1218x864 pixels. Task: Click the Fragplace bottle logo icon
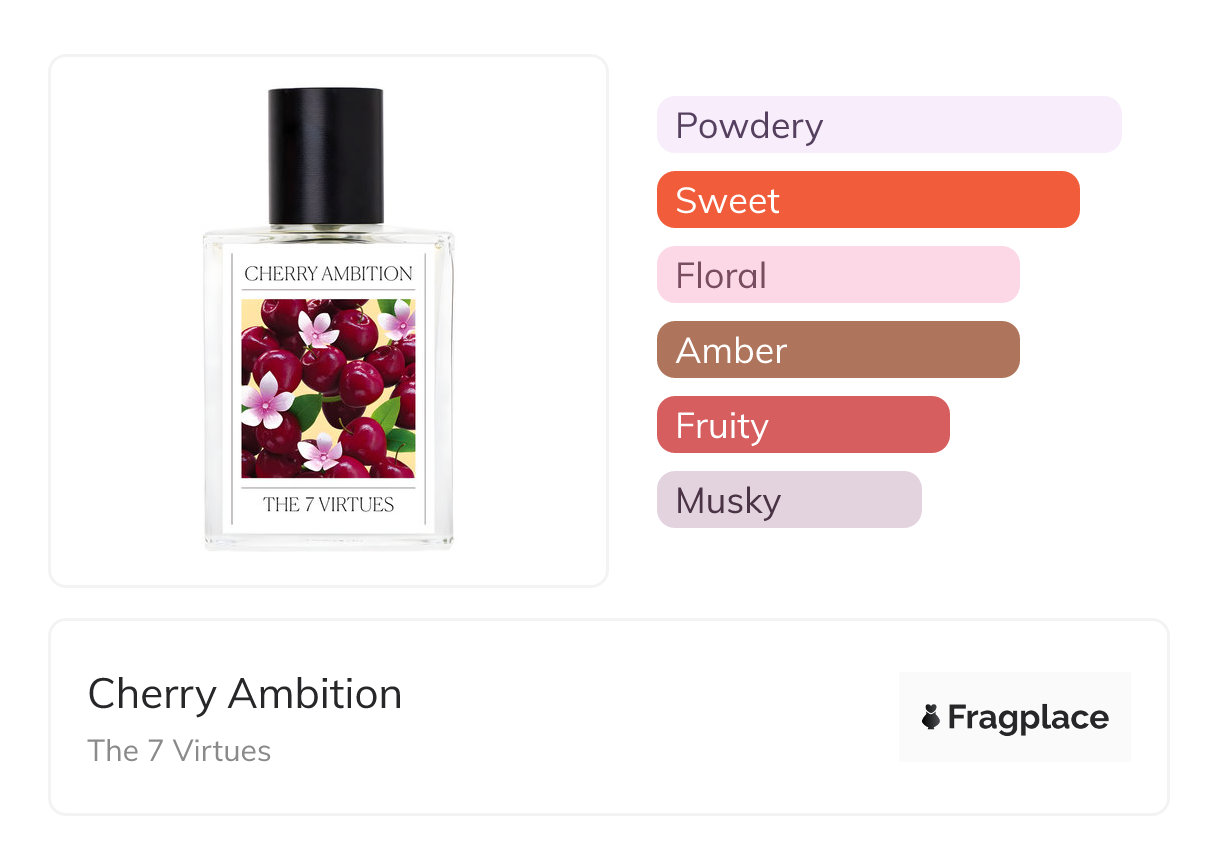pyautogui.click(x=931, y=717)
